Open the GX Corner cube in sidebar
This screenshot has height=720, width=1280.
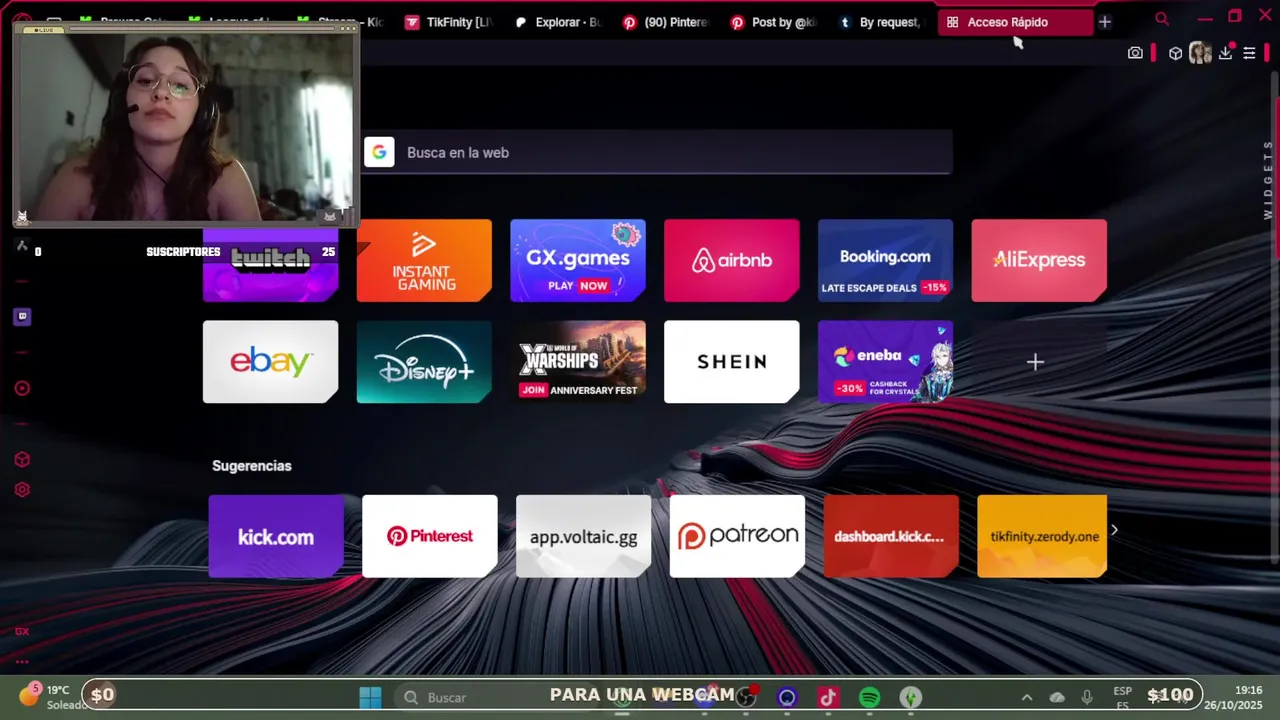click(22, 459)
